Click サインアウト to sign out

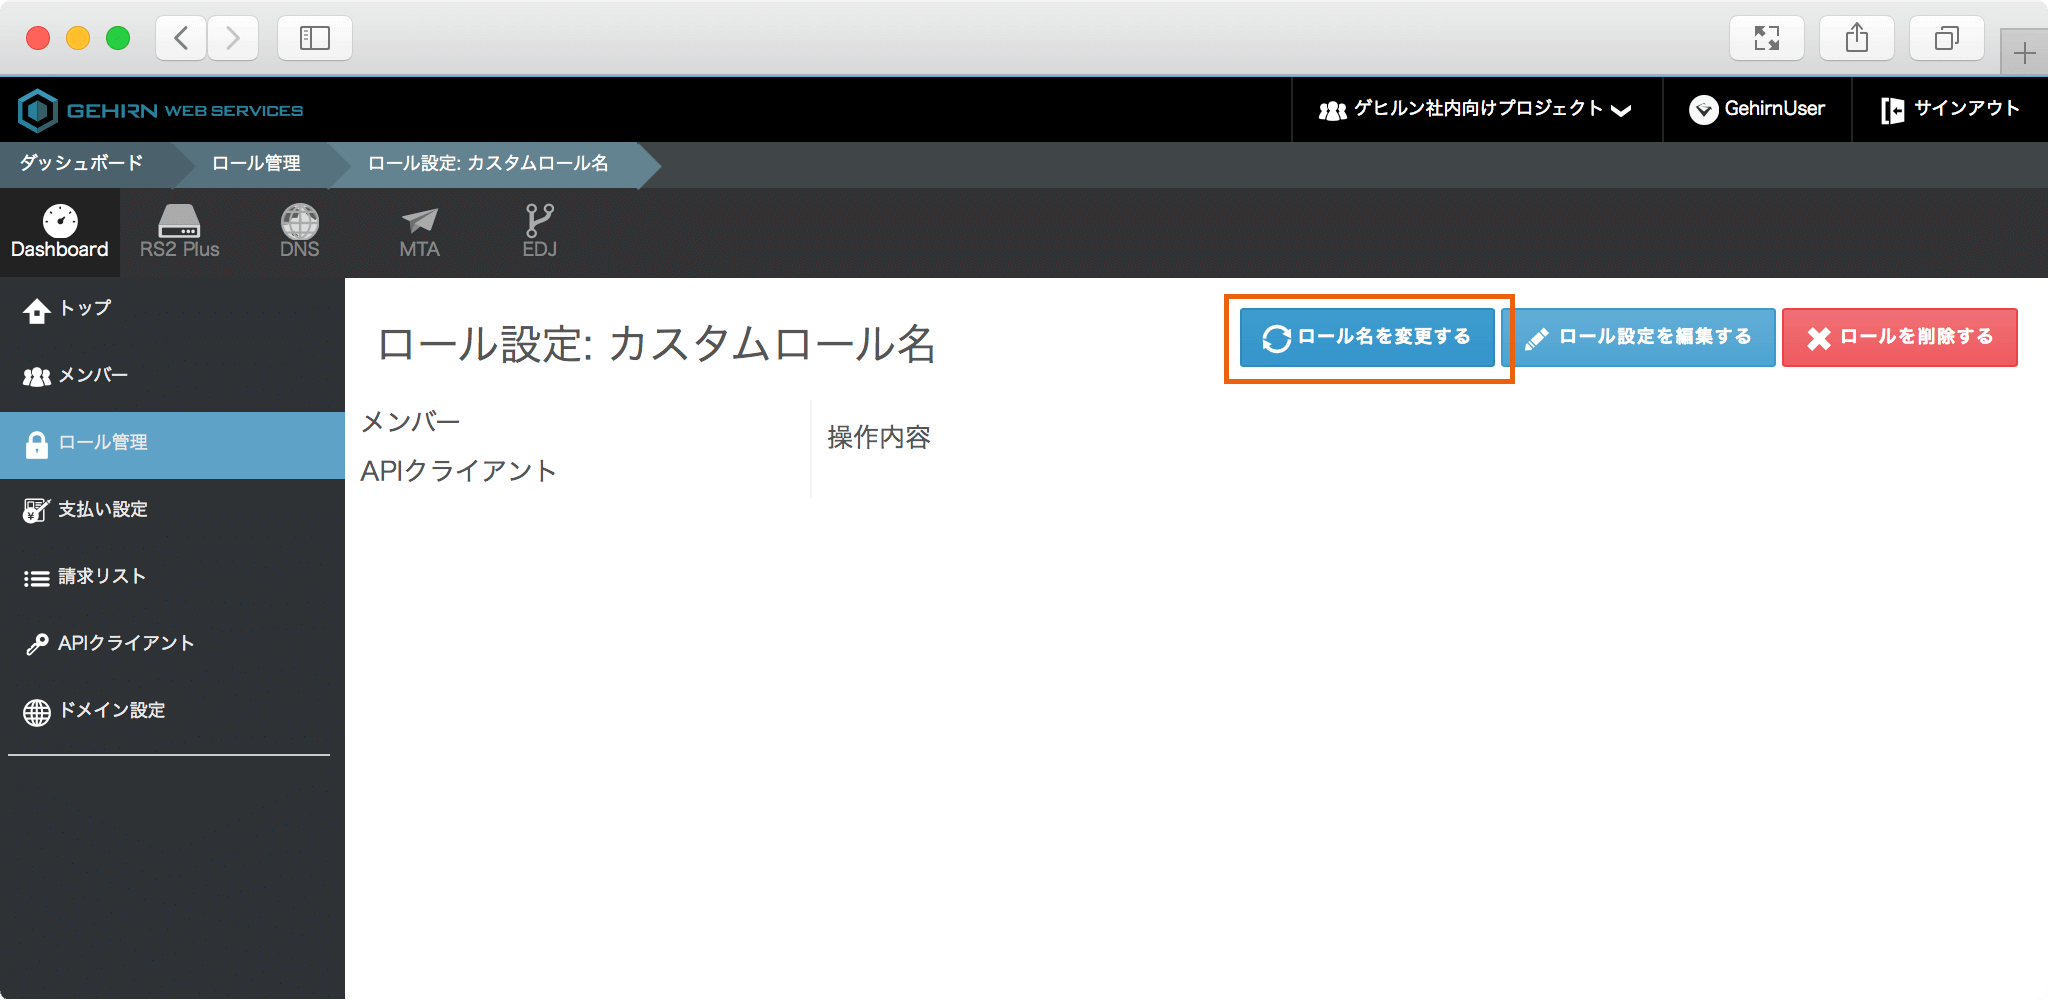point(1950,109)
